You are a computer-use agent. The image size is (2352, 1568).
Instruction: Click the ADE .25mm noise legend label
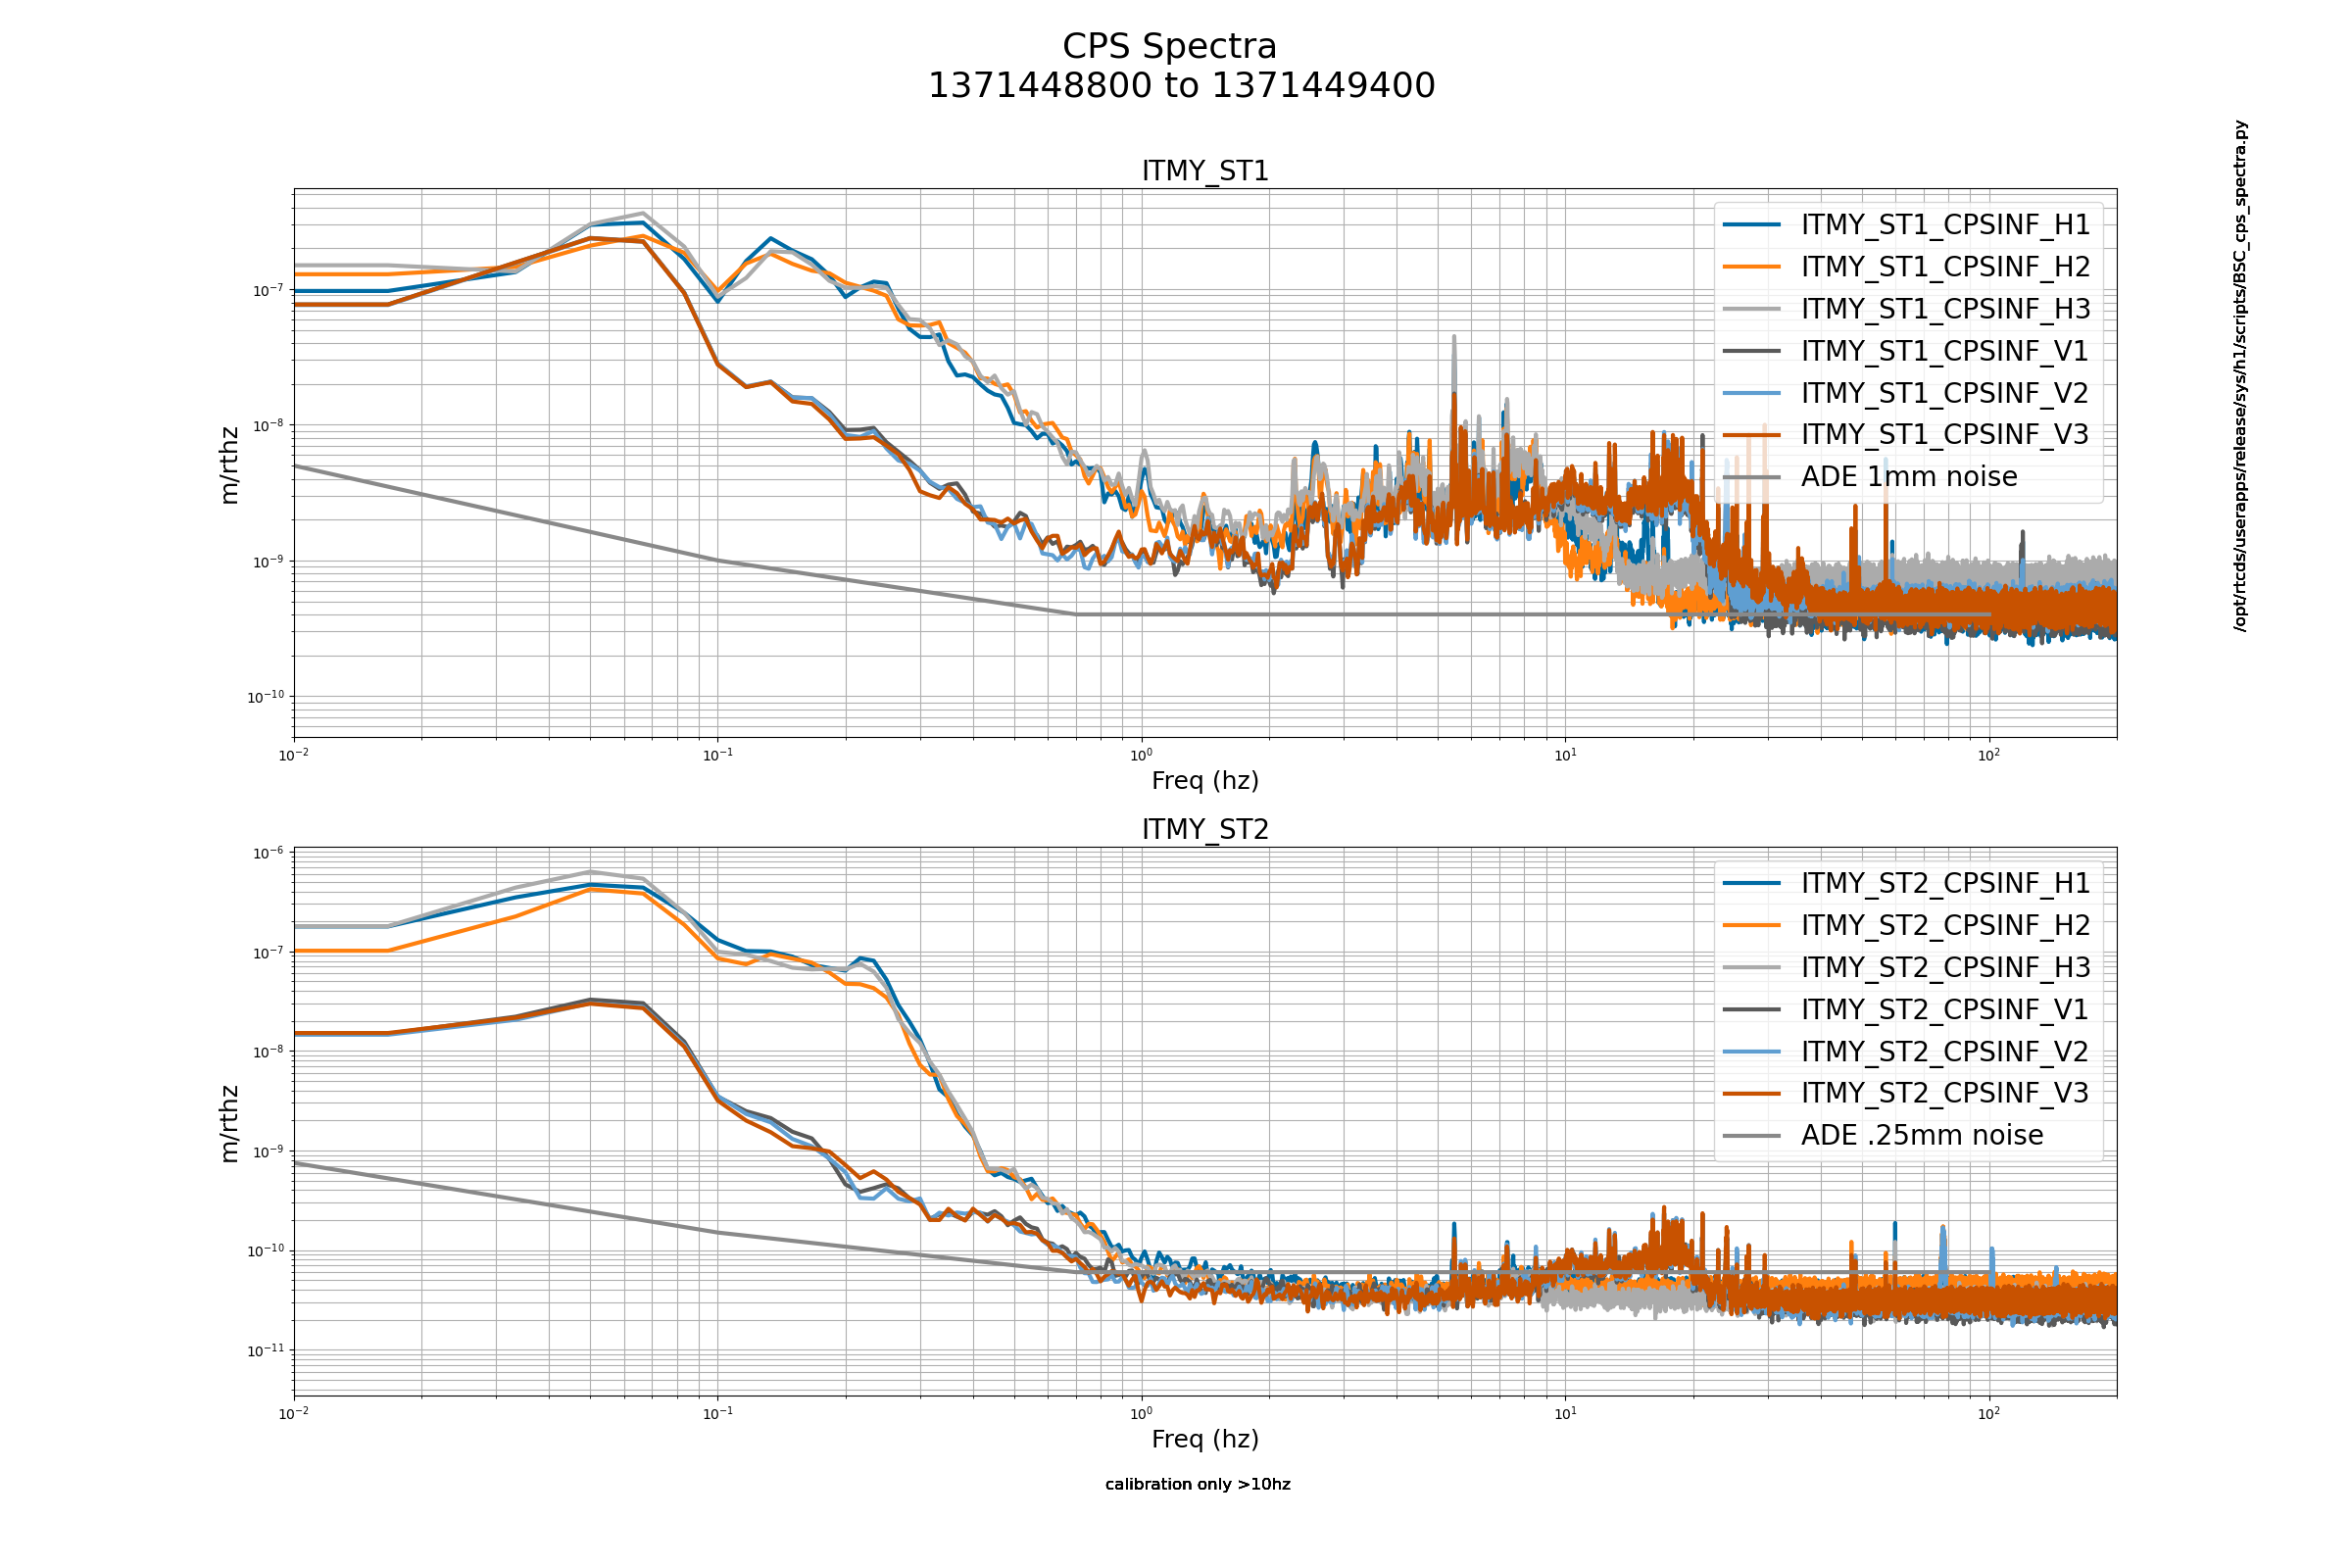(x=1921, y=1135)
